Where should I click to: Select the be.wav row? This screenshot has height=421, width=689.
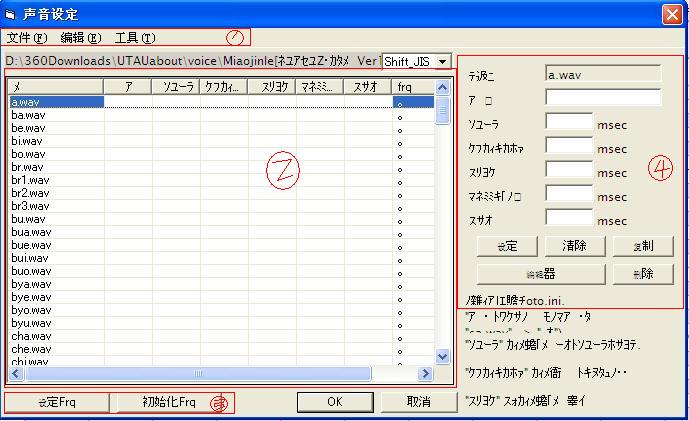pyautogui.click(x=222, y=128)
